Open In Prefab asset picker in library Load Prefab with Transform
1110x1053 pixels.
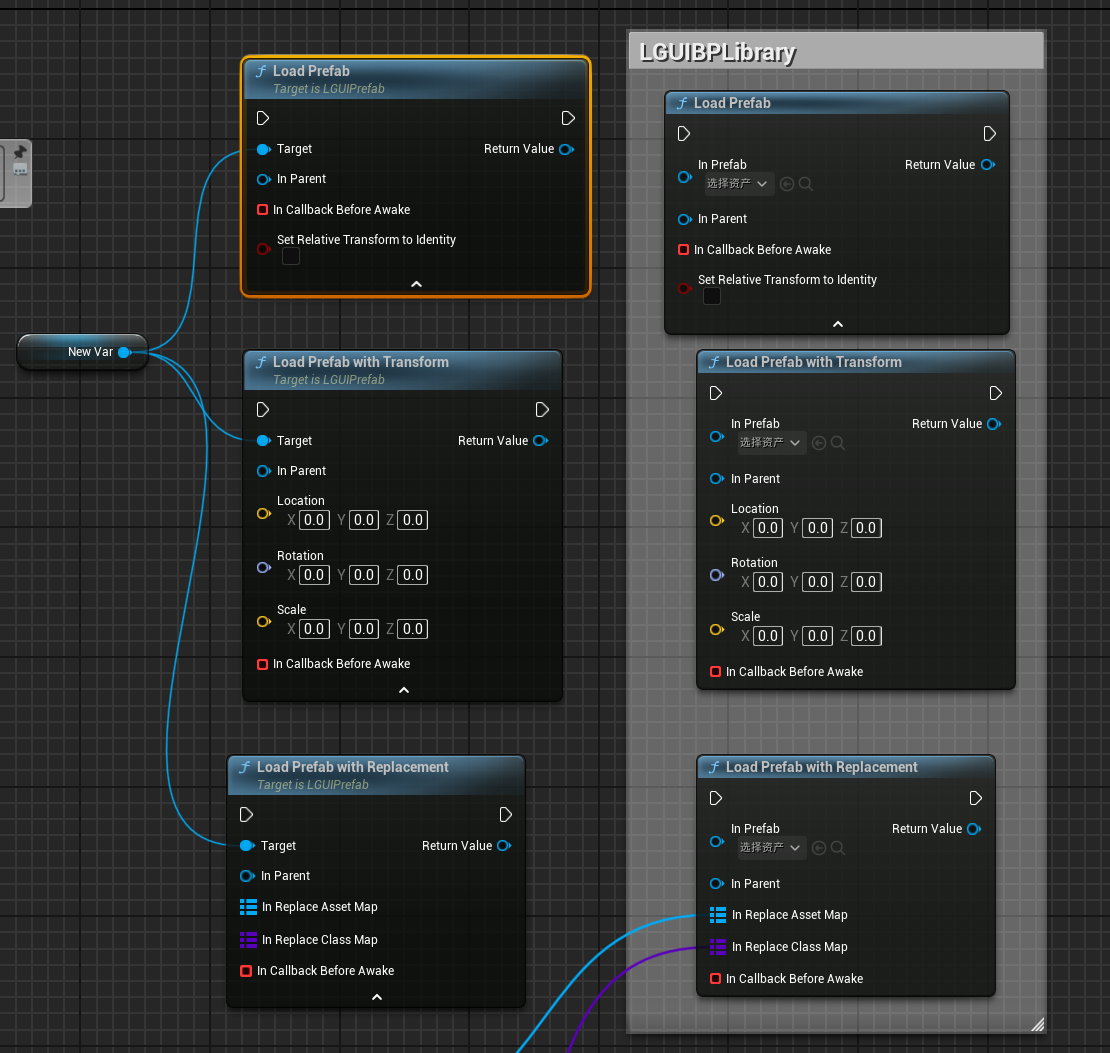click(x=770, y=443)
